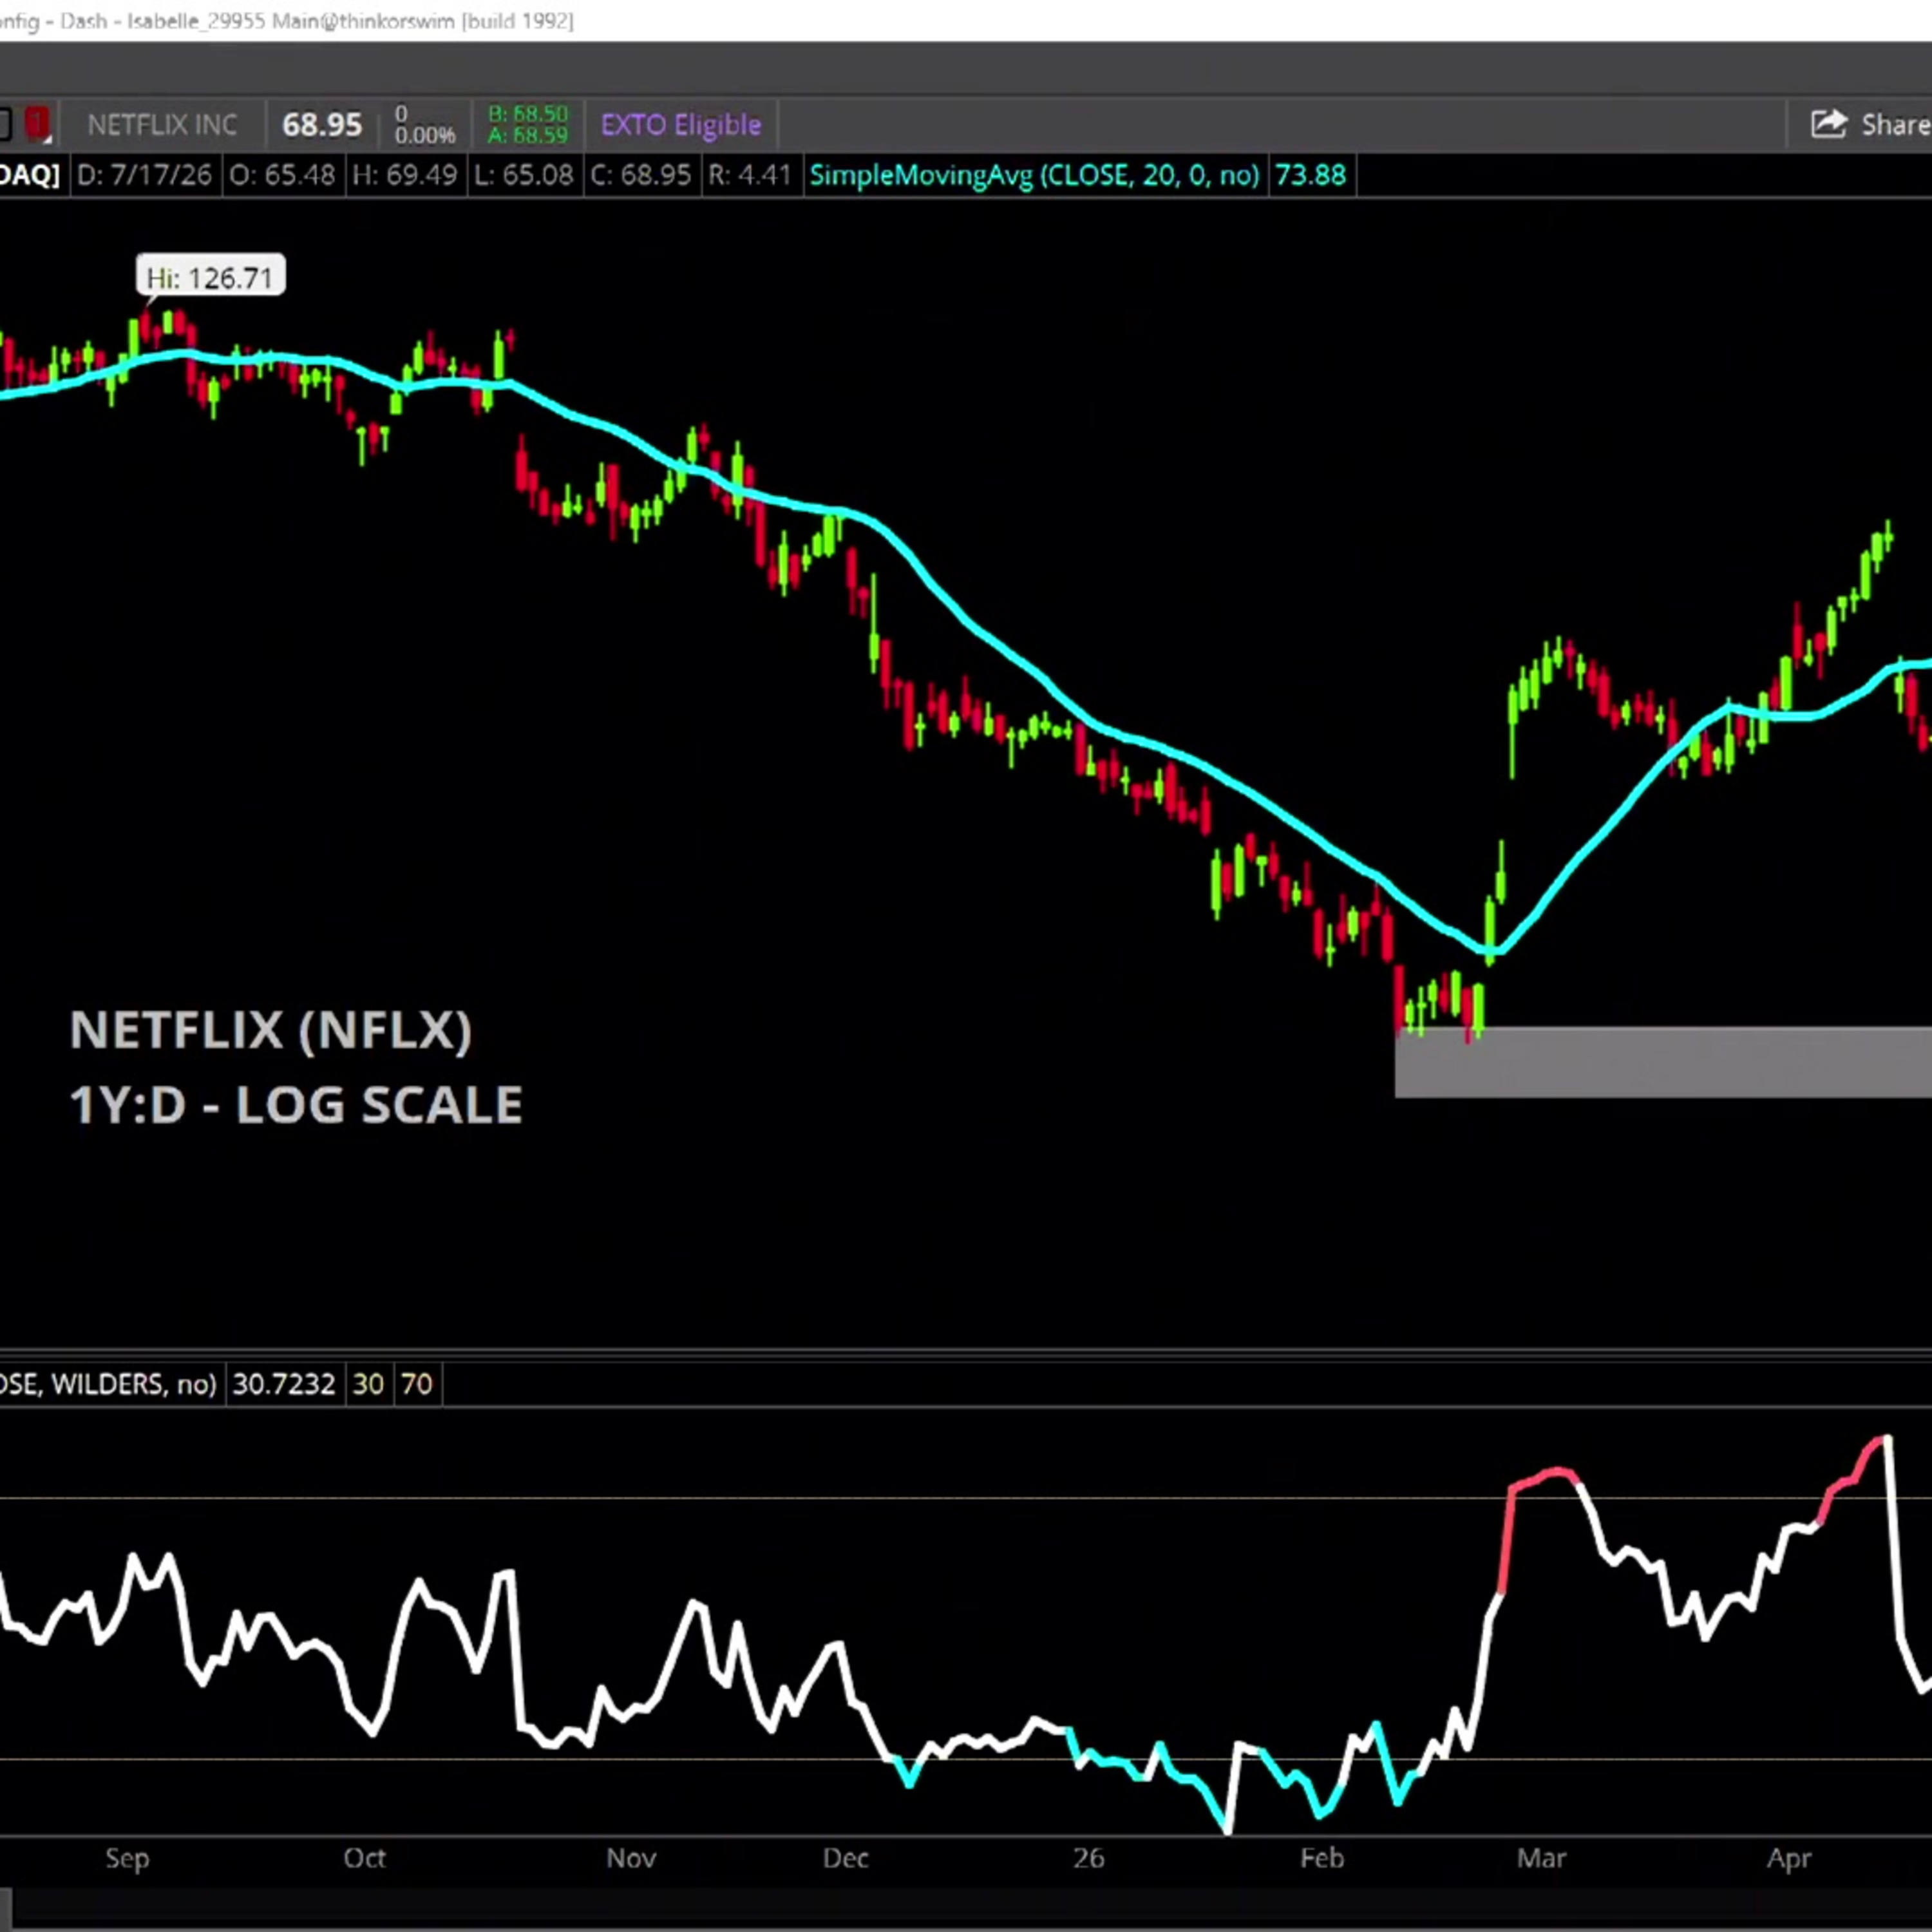Click the B: 68.50 bid quote
1932x1932 pixels.
coord(528,114)
